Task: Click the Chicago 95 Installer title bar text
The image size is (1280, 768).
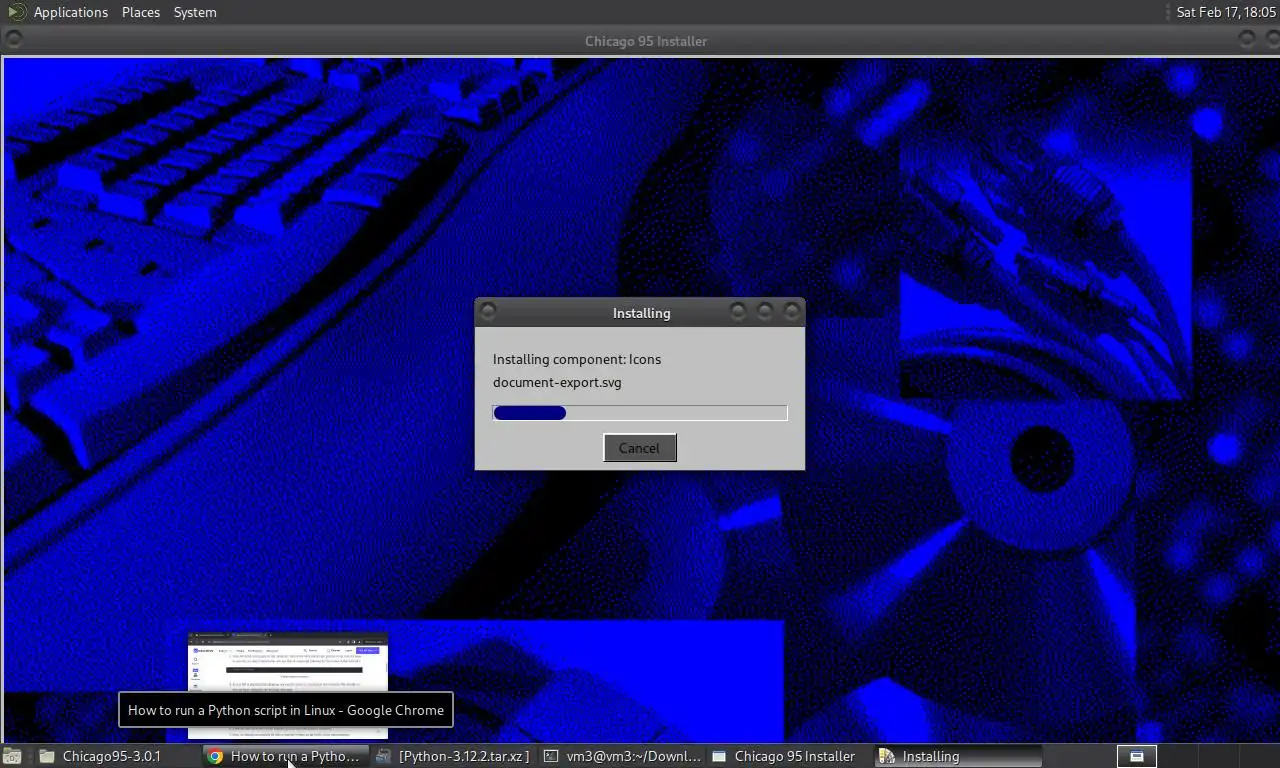Action: (x=646, y=41)
